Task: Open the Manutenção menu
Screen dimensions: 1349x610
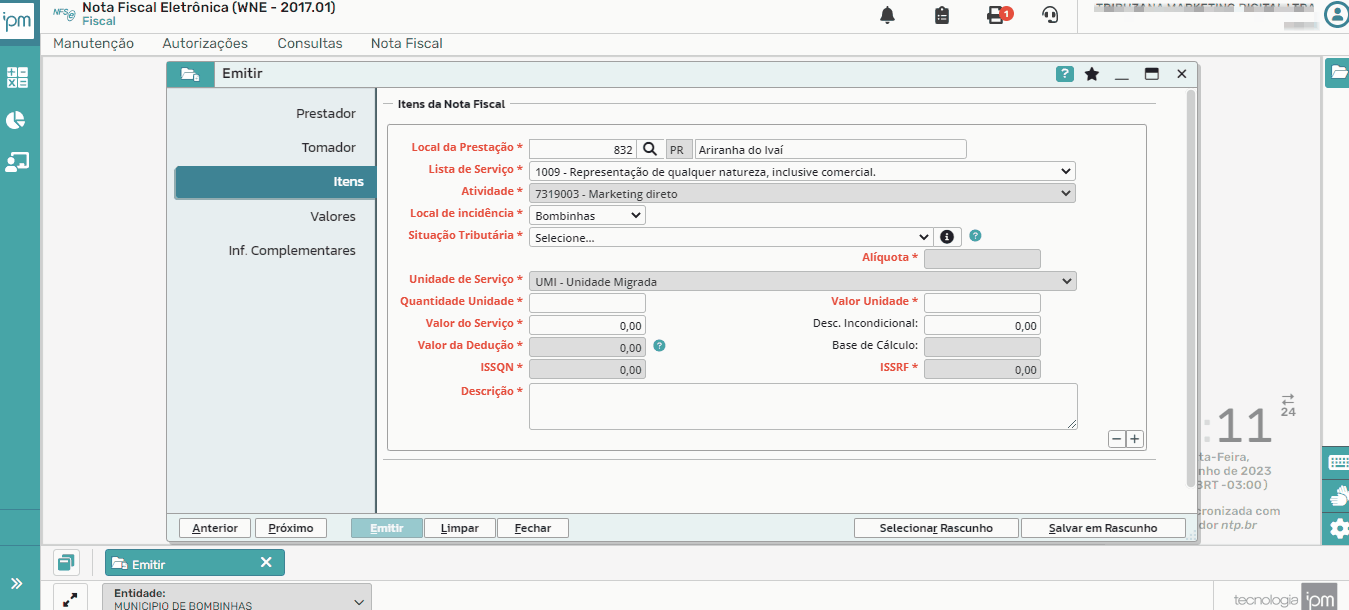Action: click(93, 43)
